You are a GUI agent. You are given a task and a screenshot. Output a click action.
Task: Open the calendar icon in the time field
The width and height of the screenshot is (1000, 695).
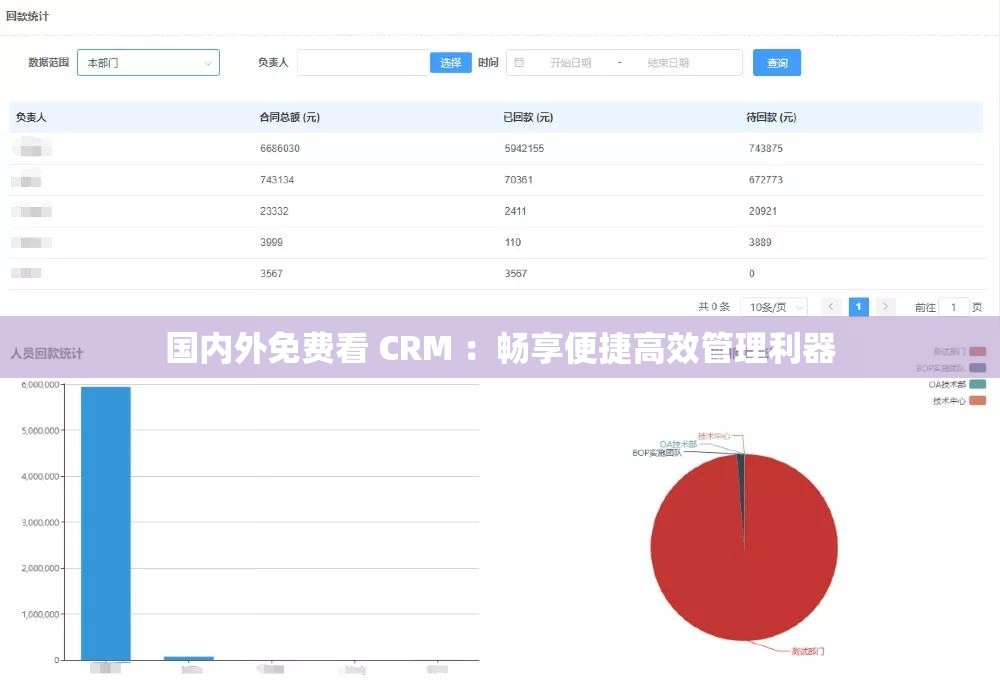[x=519, y=62]
